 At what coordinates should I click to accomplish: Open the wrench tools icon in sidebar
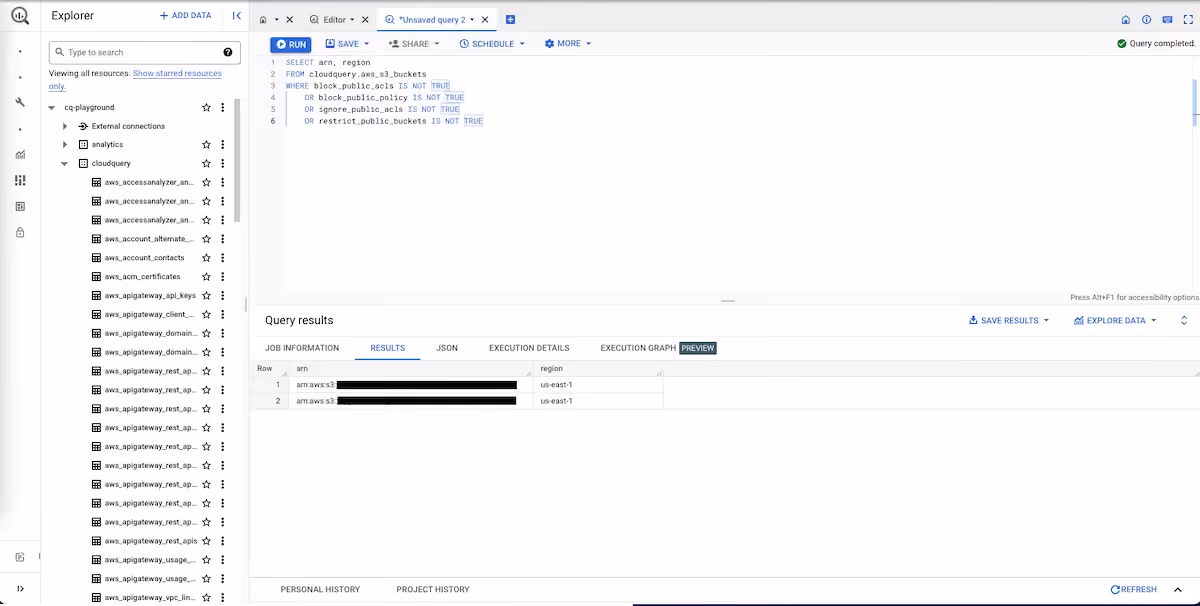click(20, 102)
